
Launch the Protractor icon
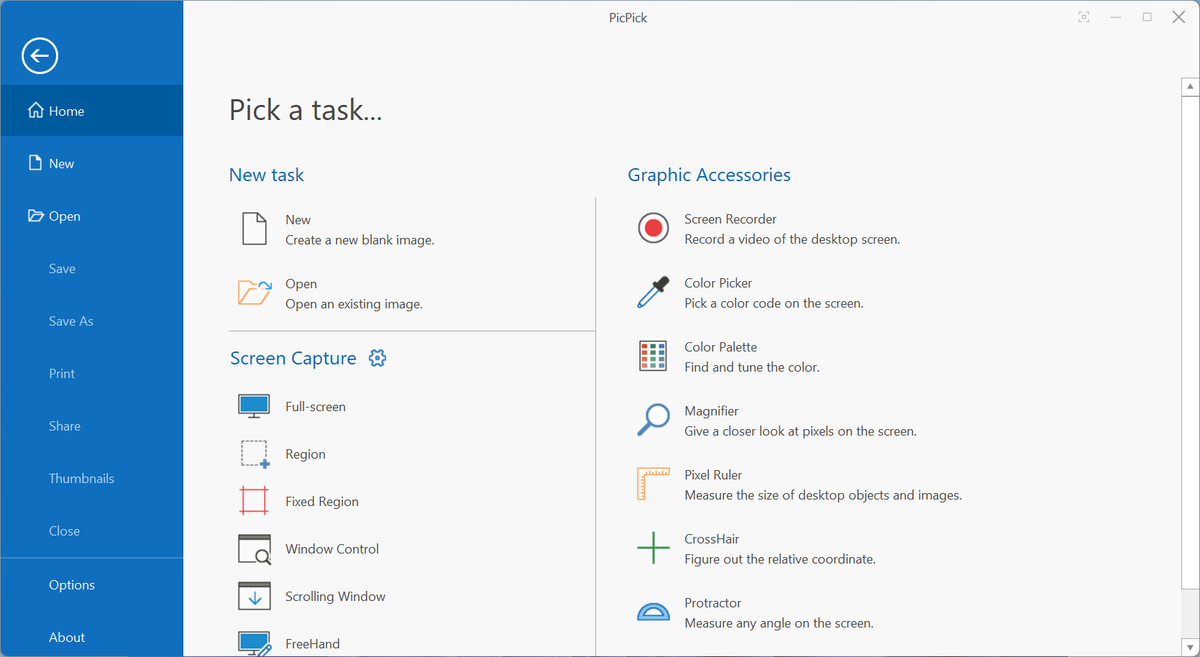tap(653, 612)
